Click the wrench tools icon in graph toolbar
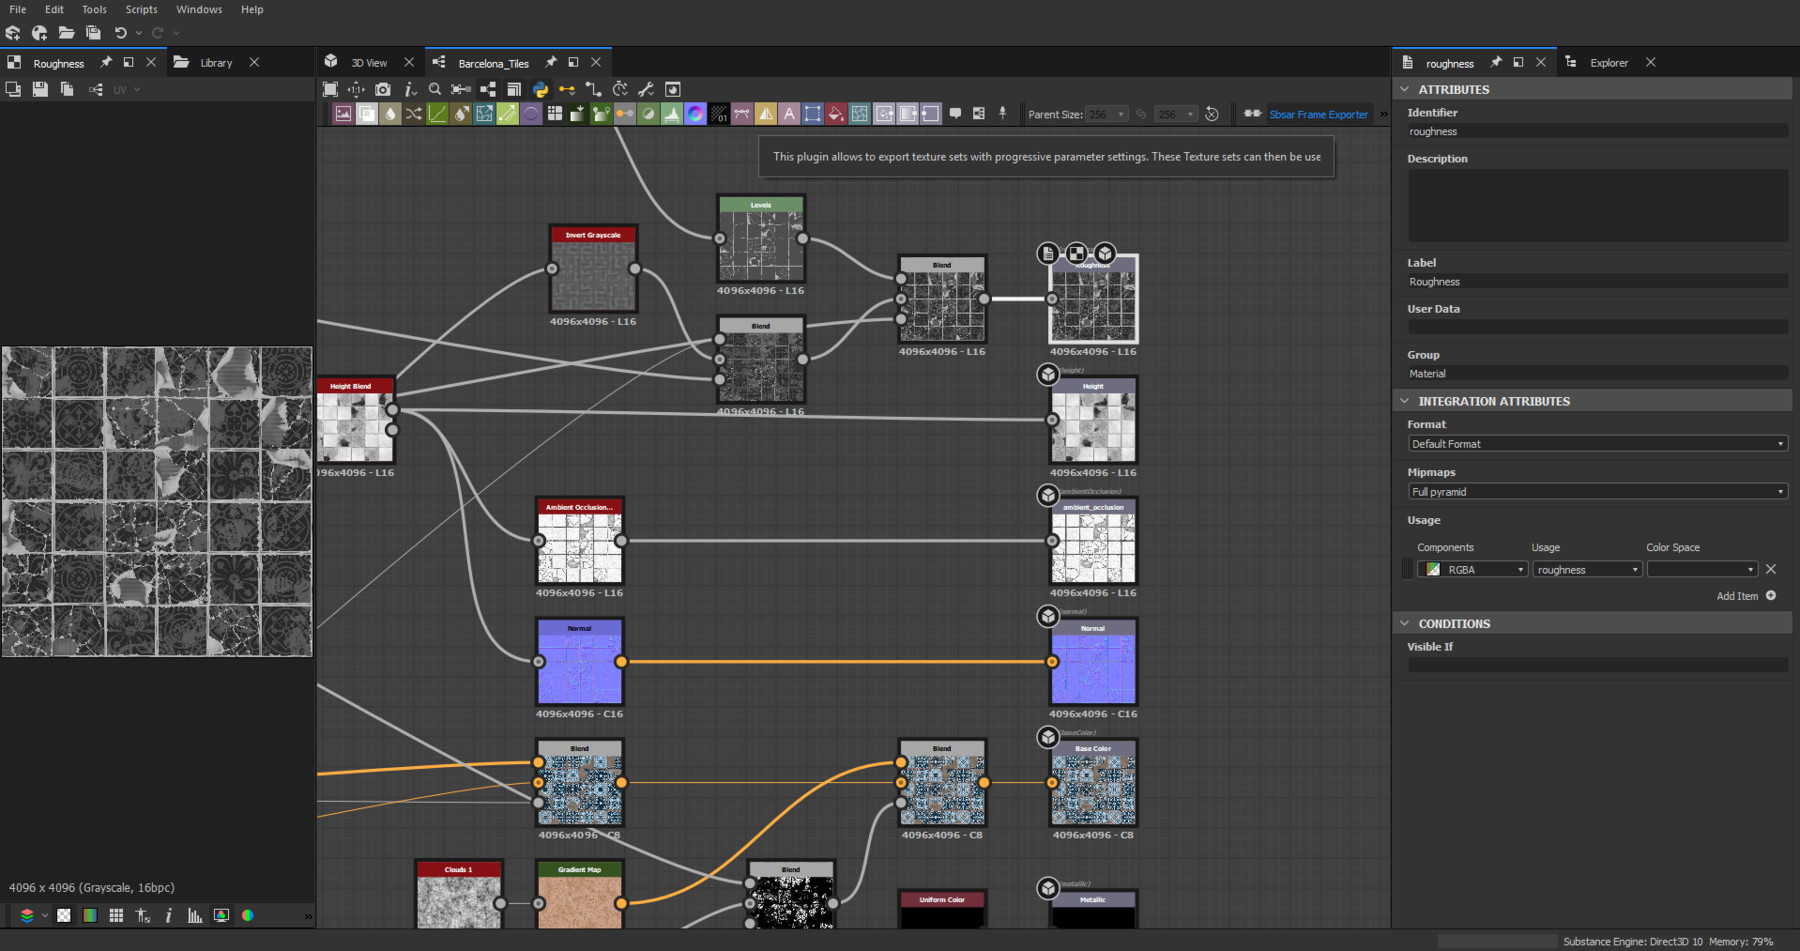1800x951 pixels. pos(646,90)
